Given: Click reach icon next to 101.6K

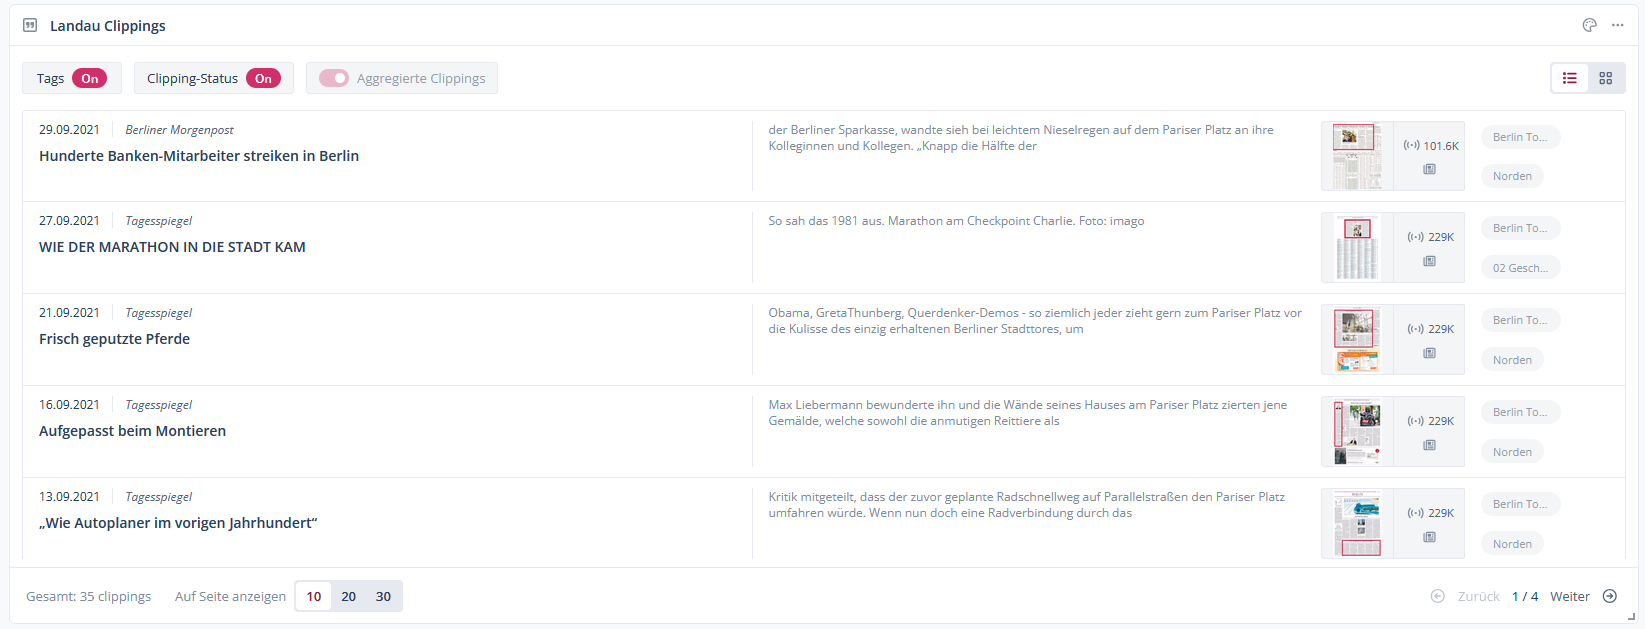Looking at the screenshot, I should 1411,145.
